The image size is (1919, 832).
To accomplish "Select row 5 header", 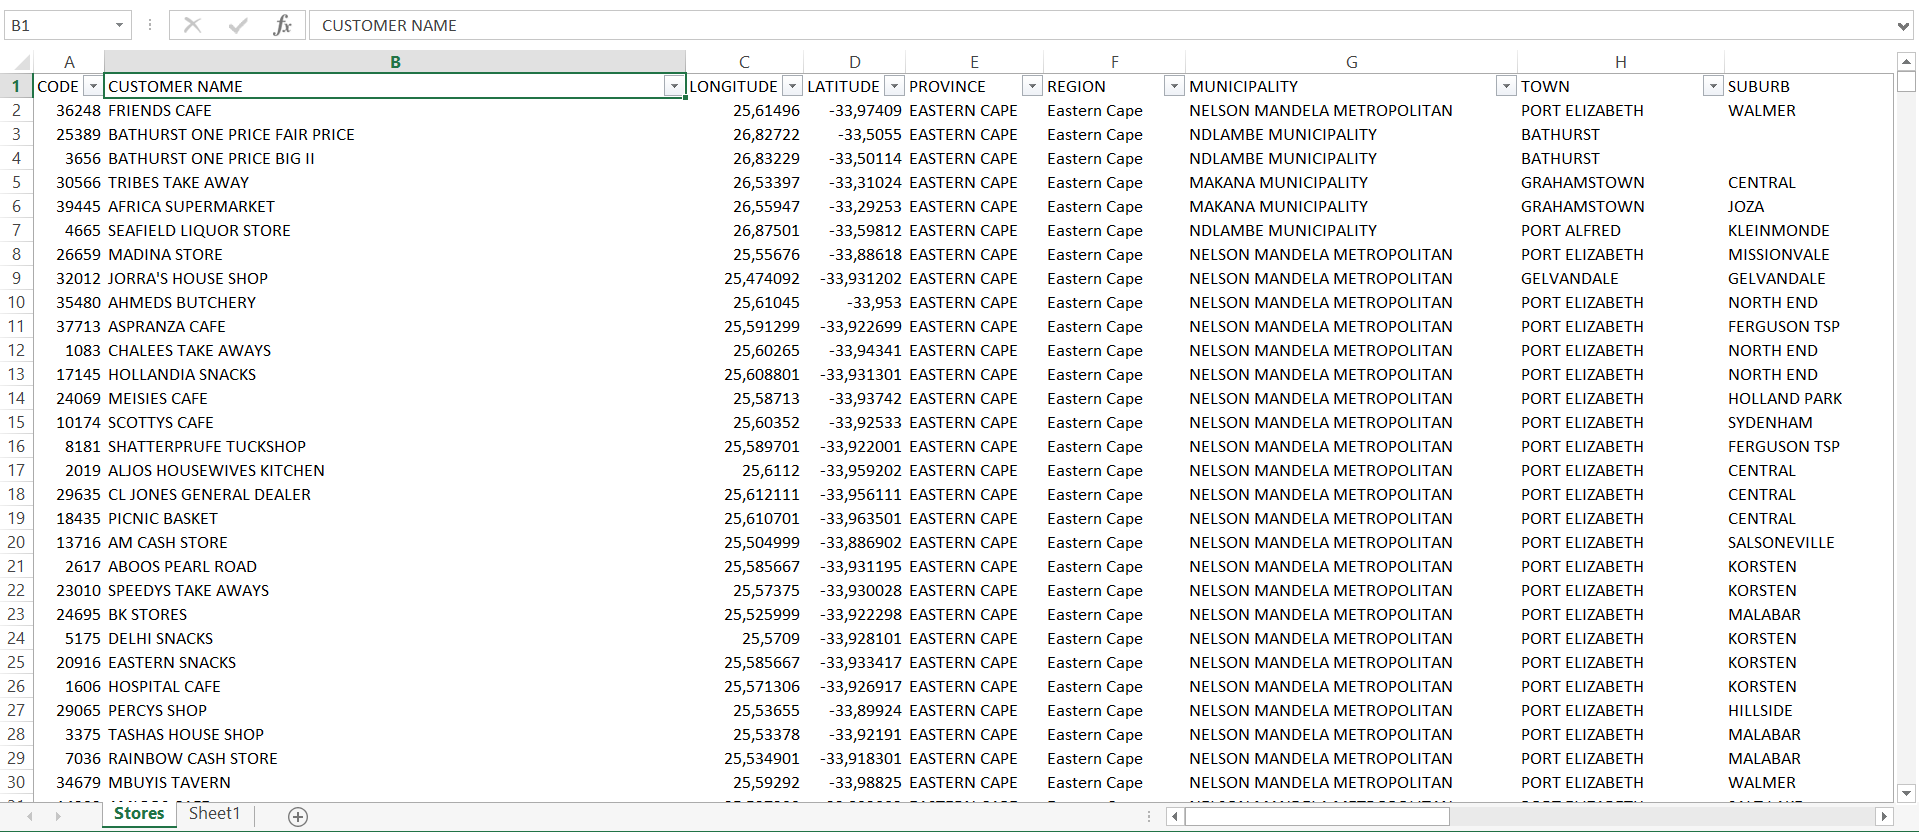I will pos(17,183).
